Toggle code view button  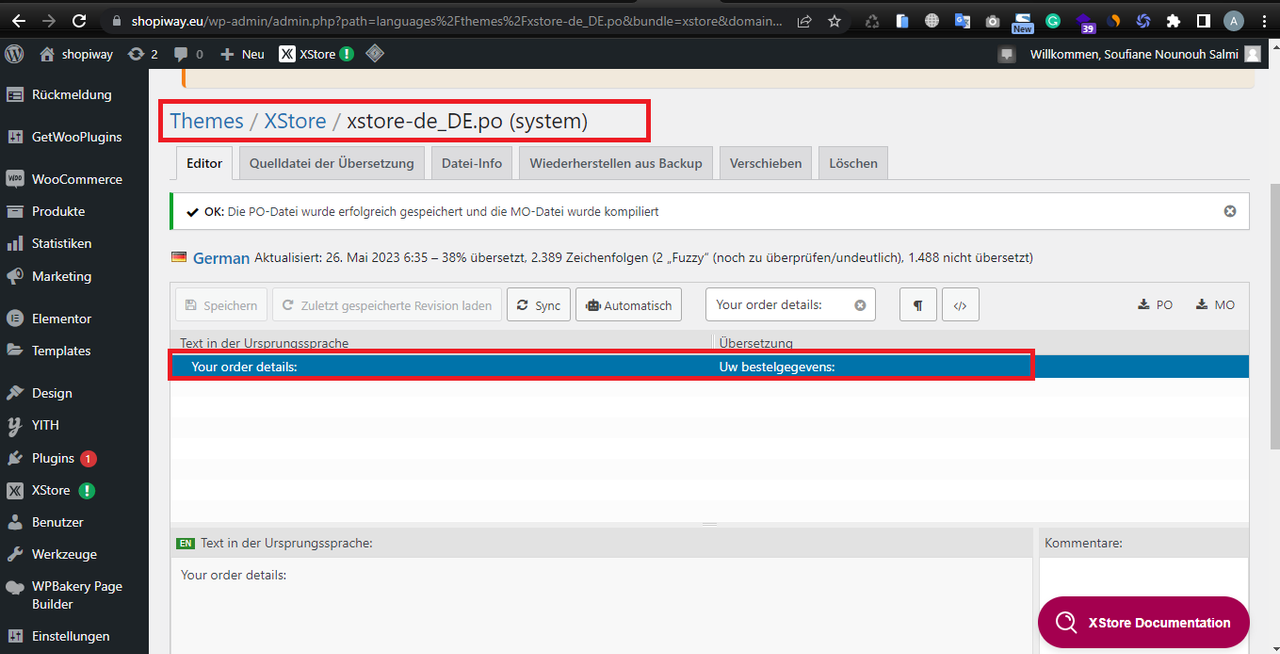pyautogui.click(x=960, y=305)
